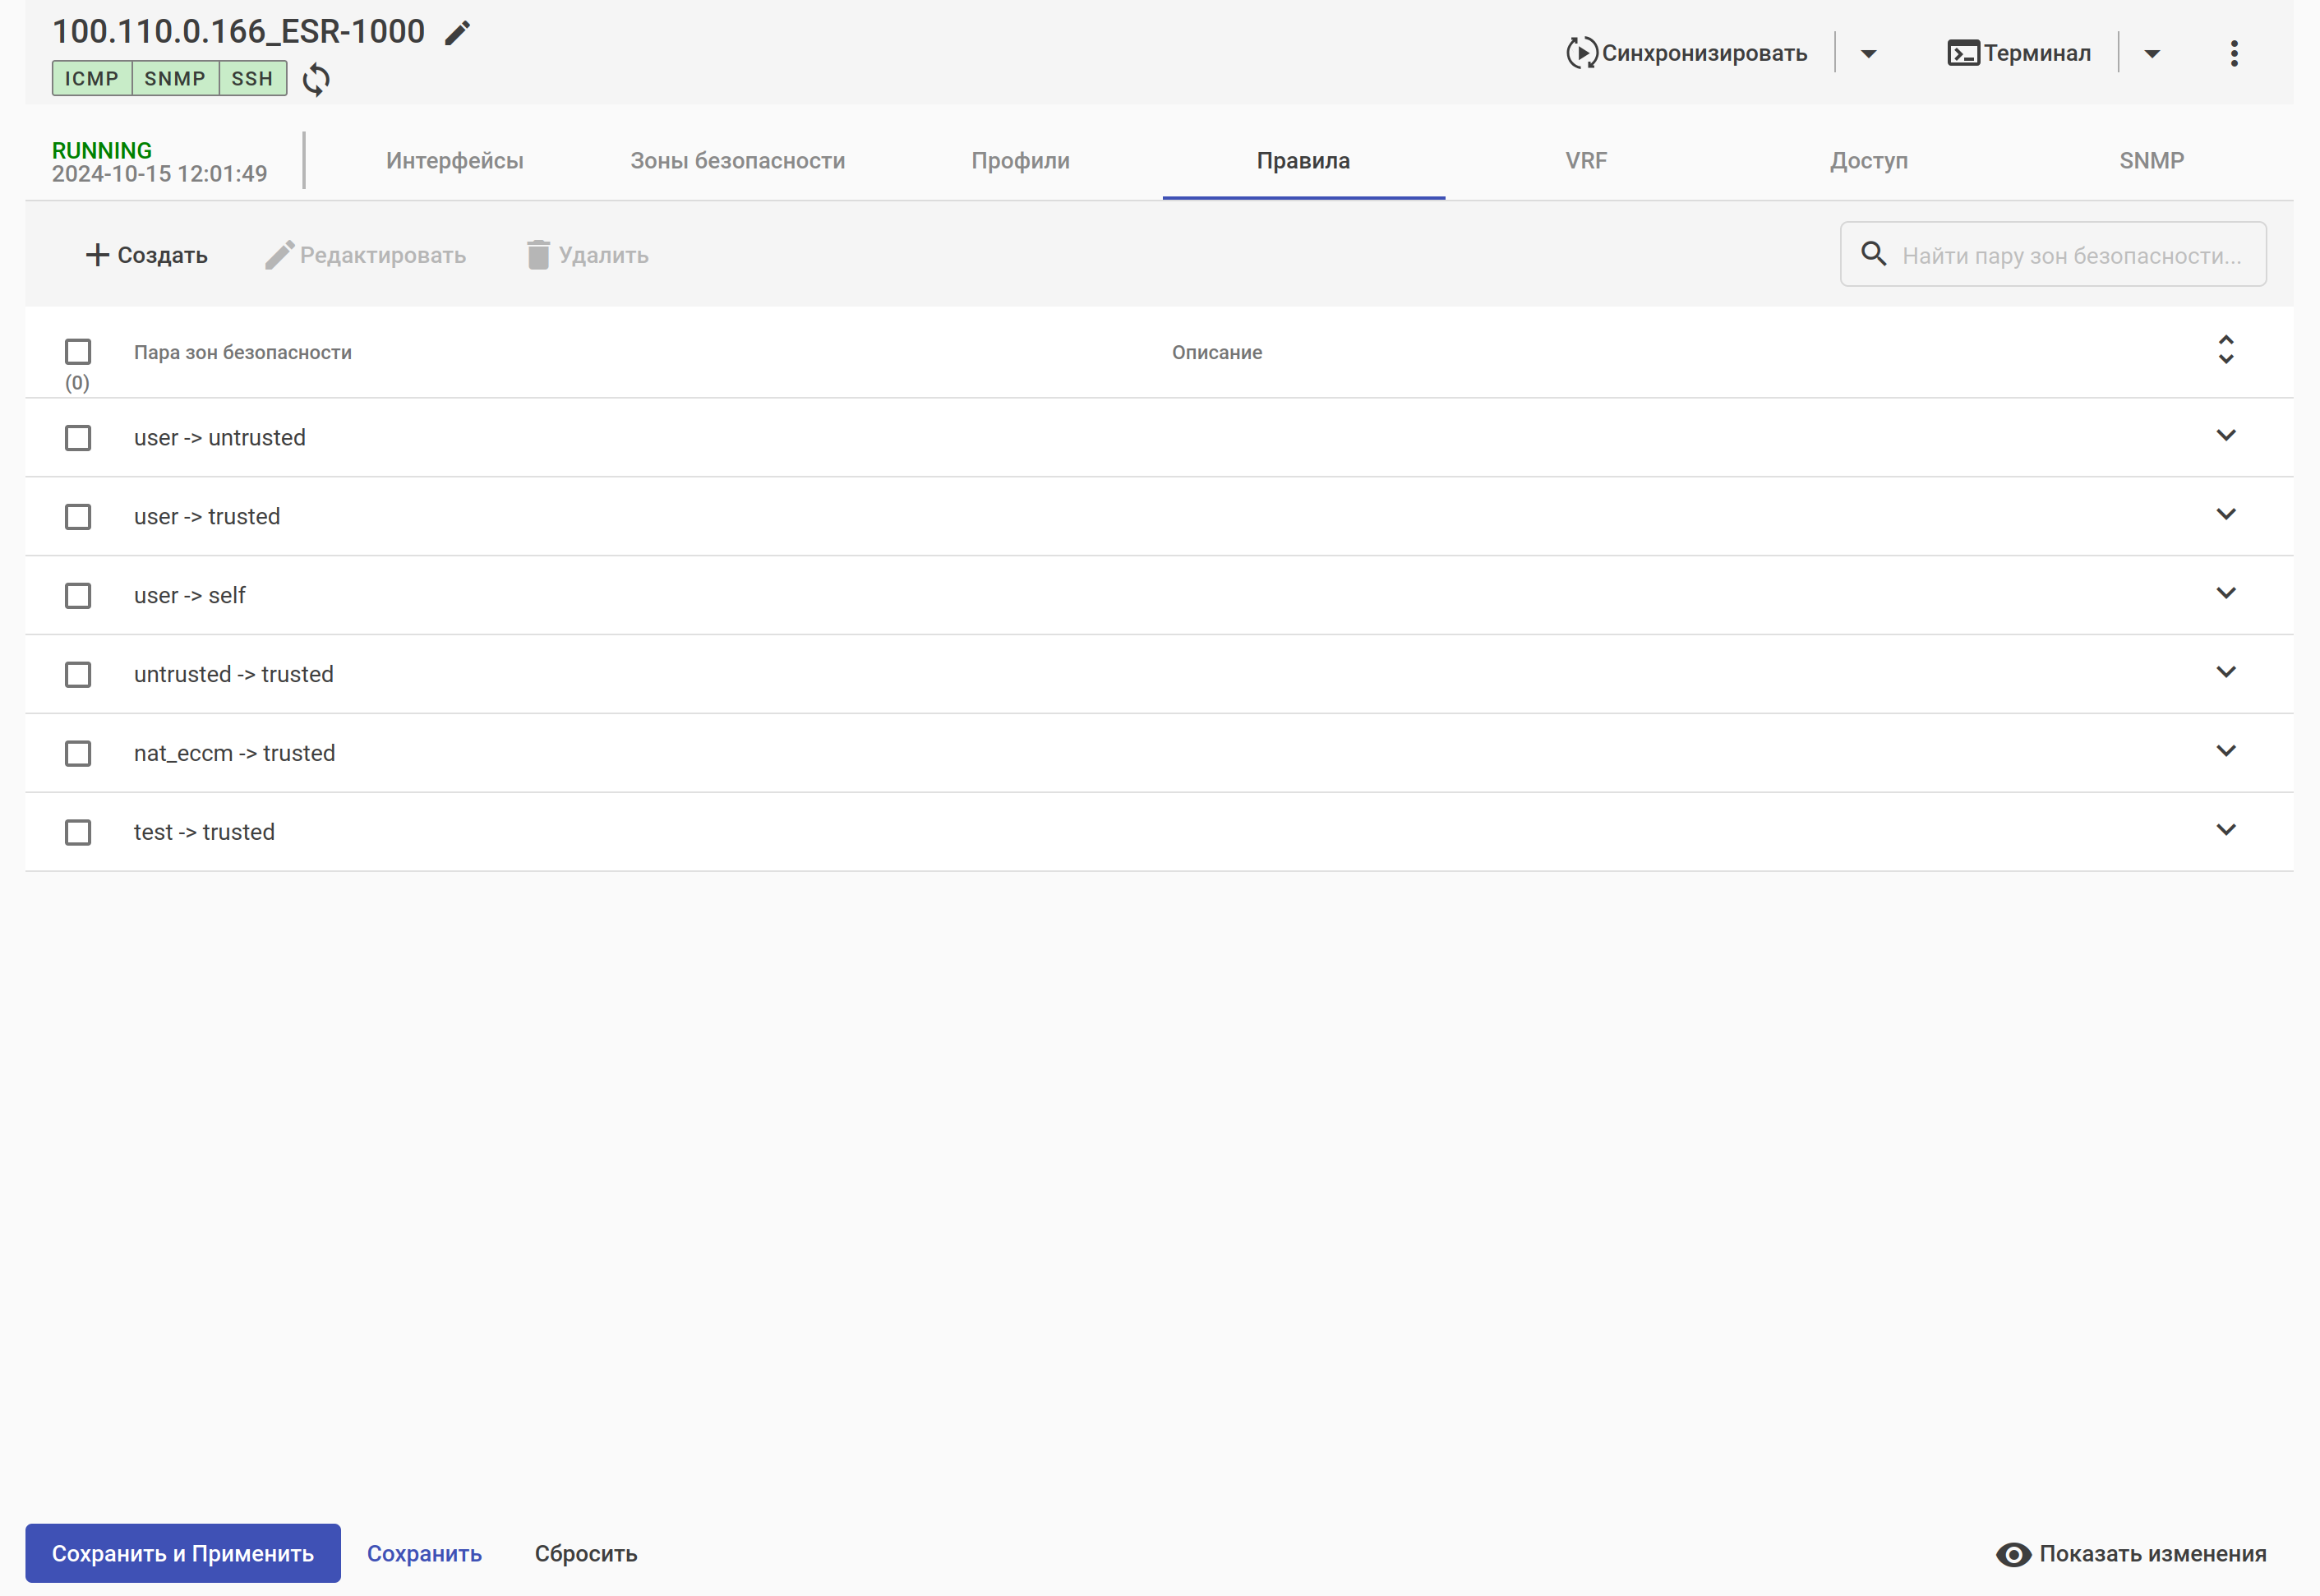
Task: Click the expand/collapse all rows icon
Action: (2226, 350)
